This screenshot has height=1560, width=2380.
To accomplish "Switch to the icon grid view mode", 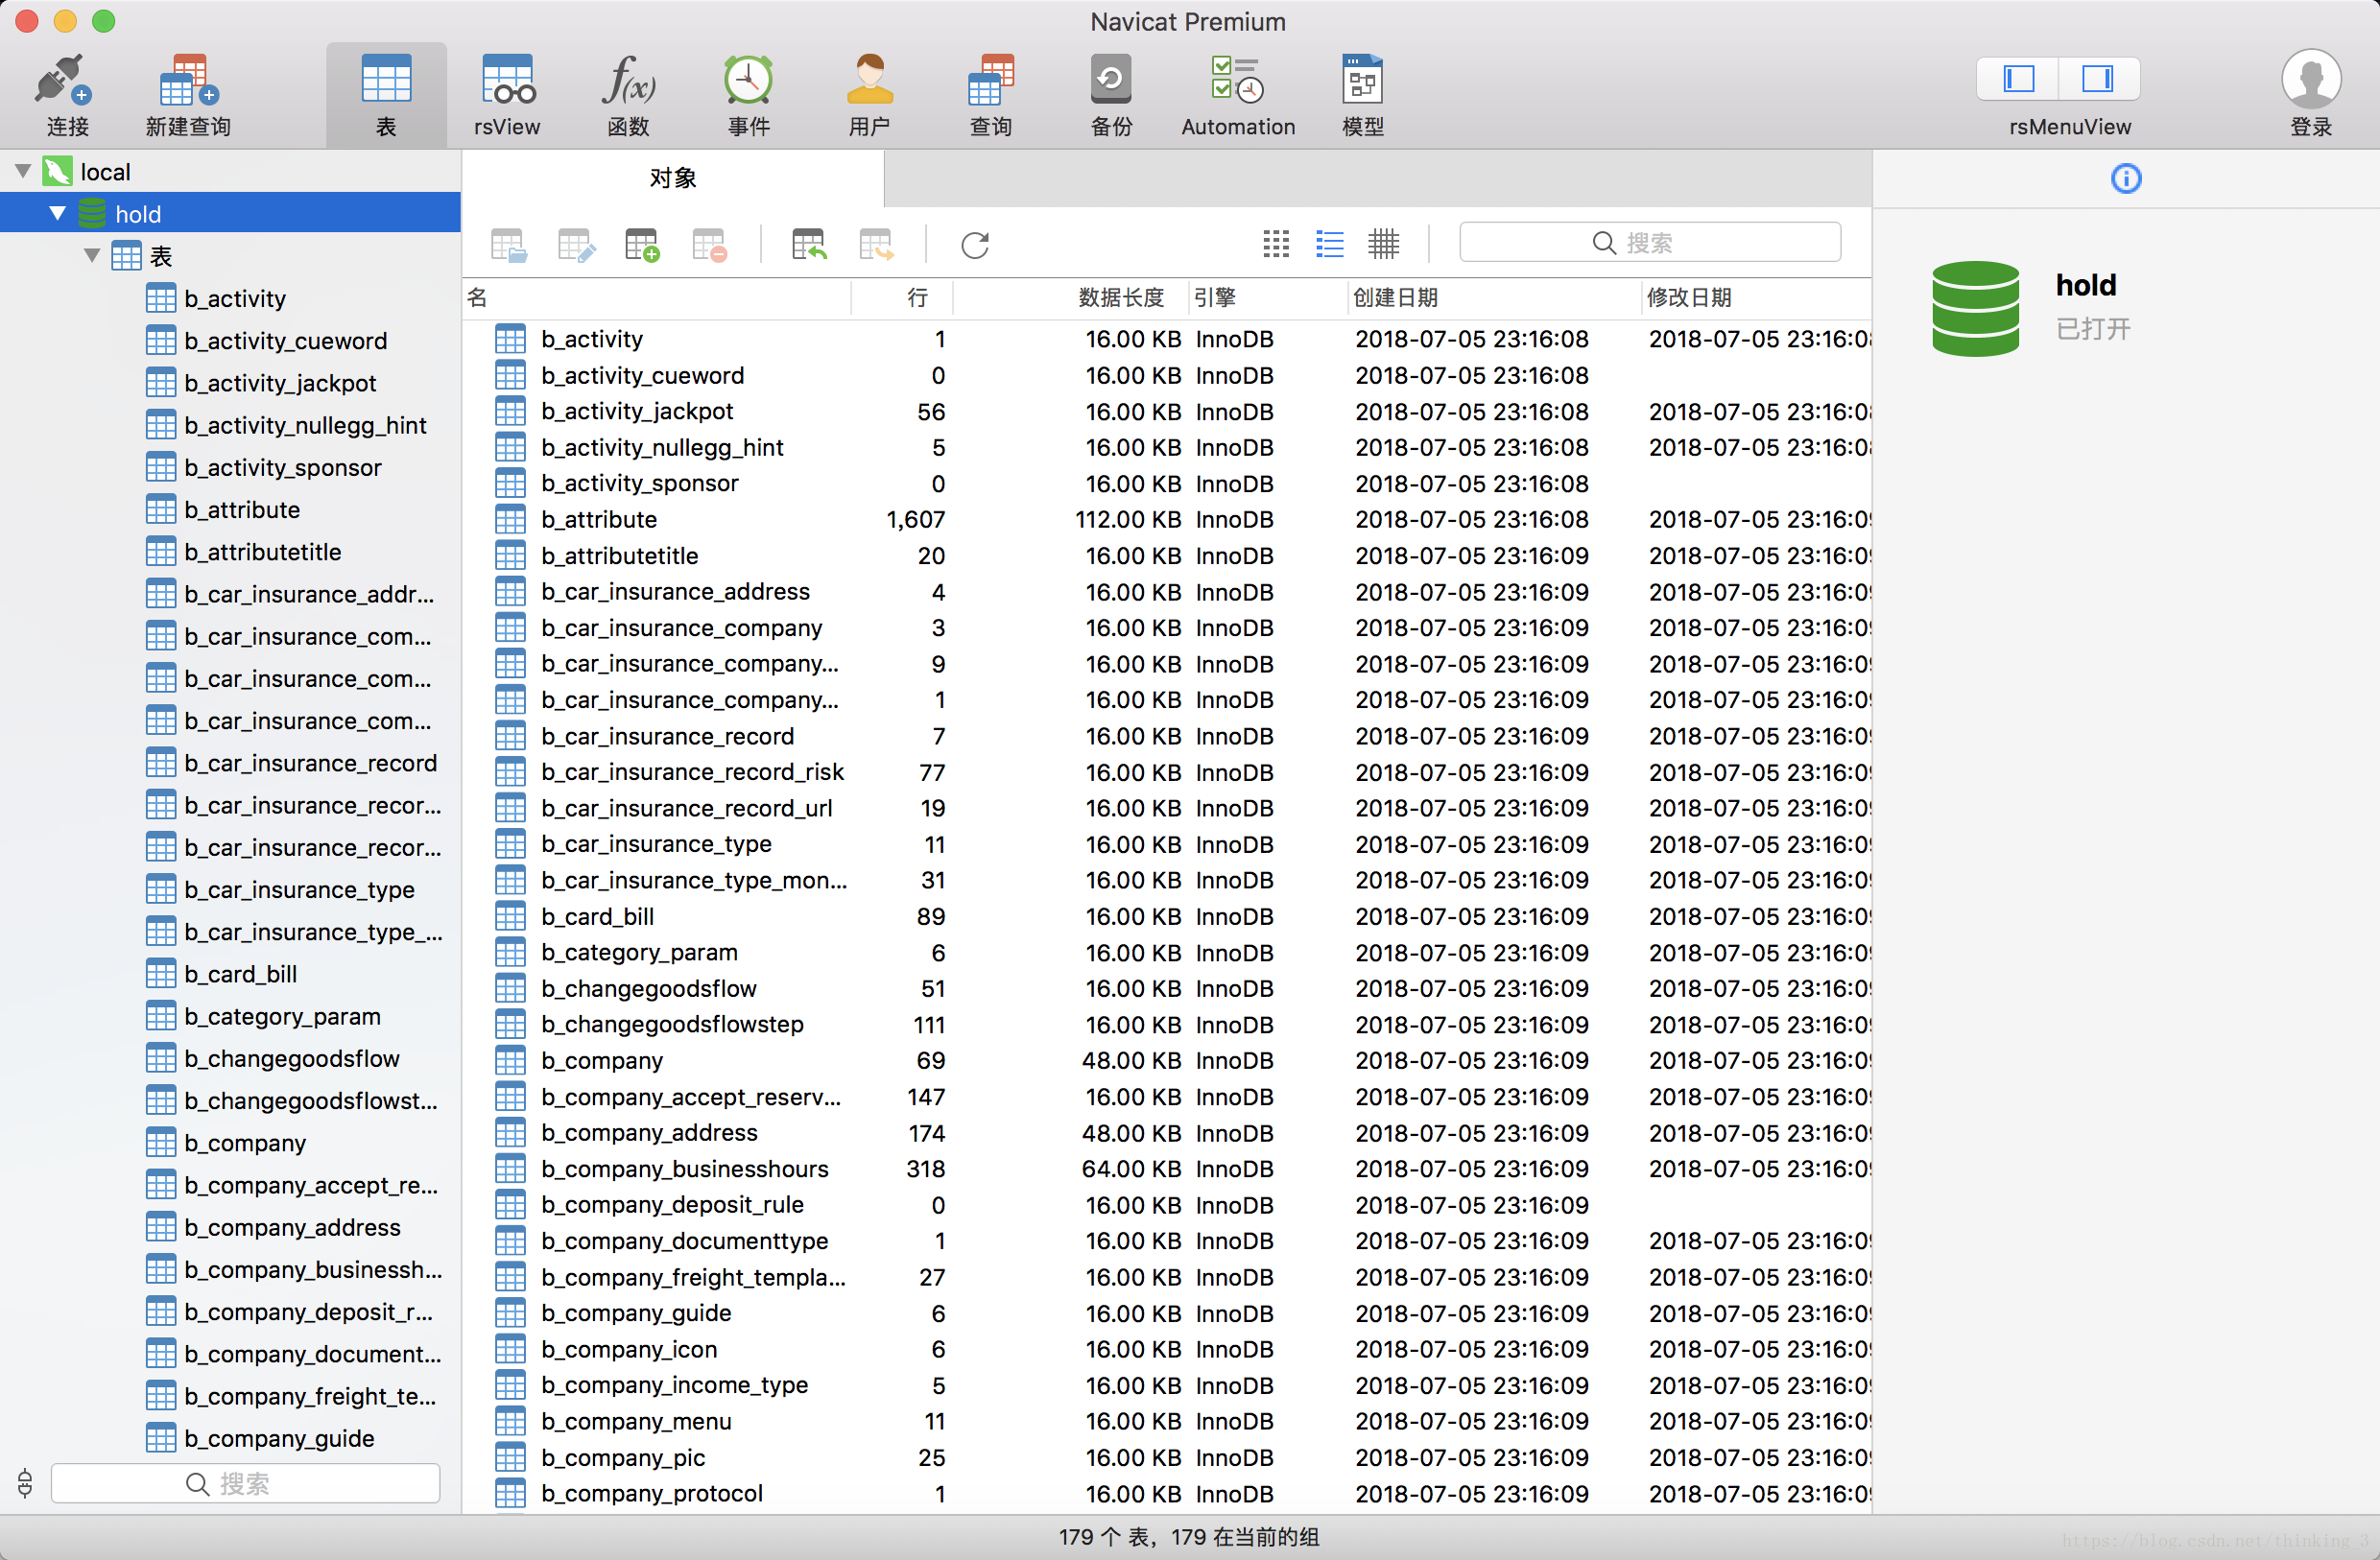I will 1276,244.
